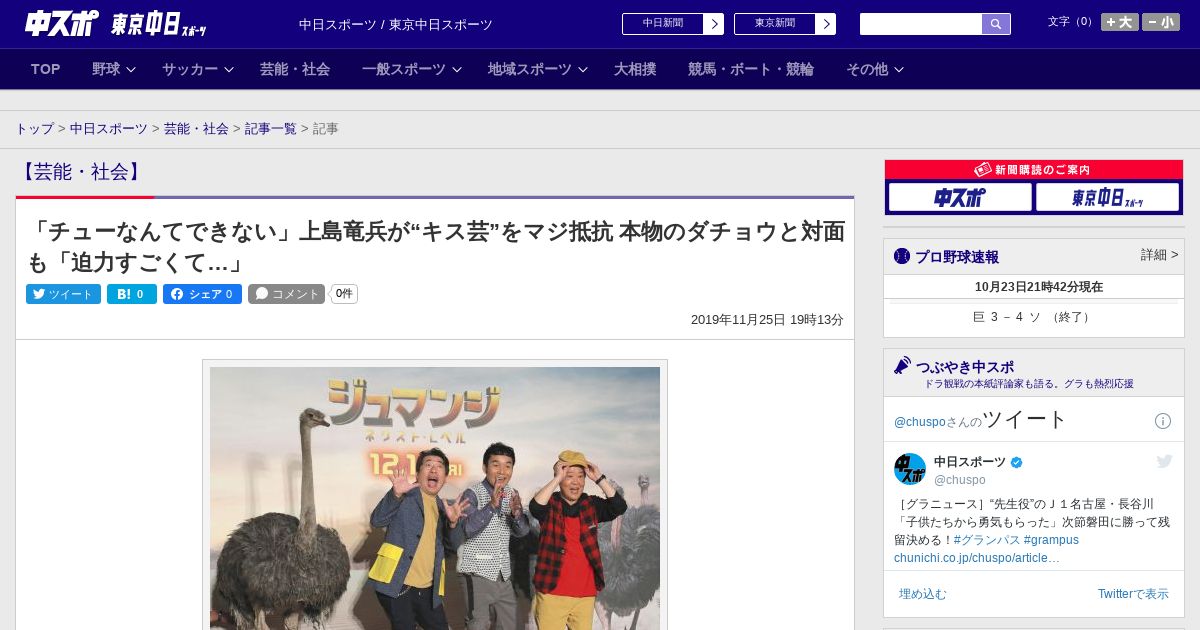Click the 中日スポーツ breadcrumb link
This screenshot has width=1200, height=630.
(x=108, y=129)
